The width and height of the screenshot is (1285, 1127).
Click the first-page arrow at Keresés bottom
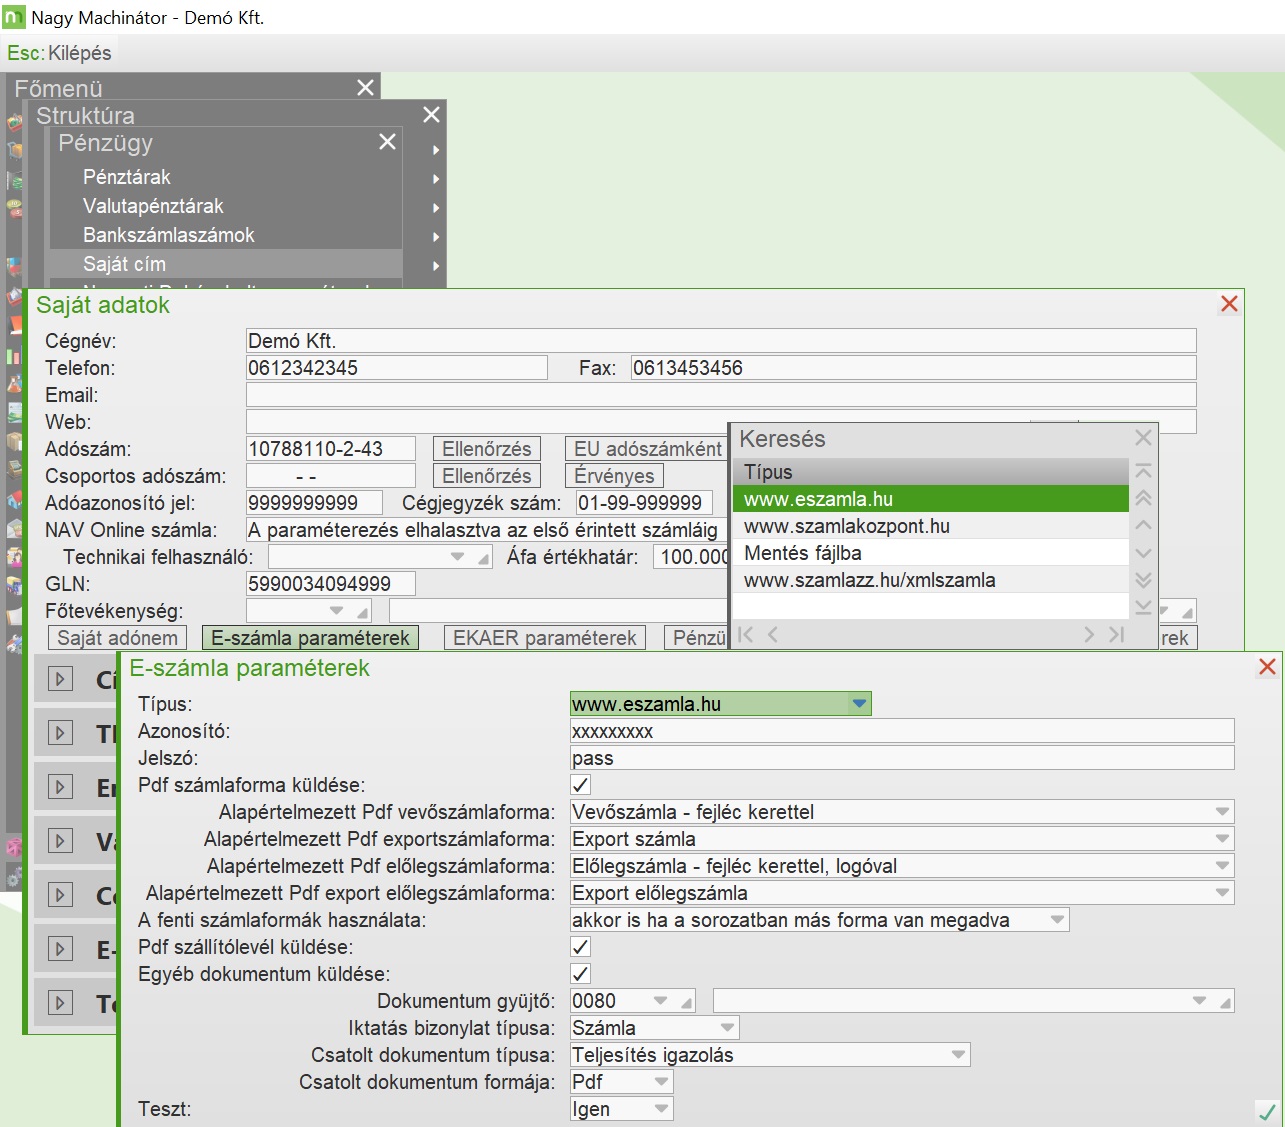coord(745,634)
